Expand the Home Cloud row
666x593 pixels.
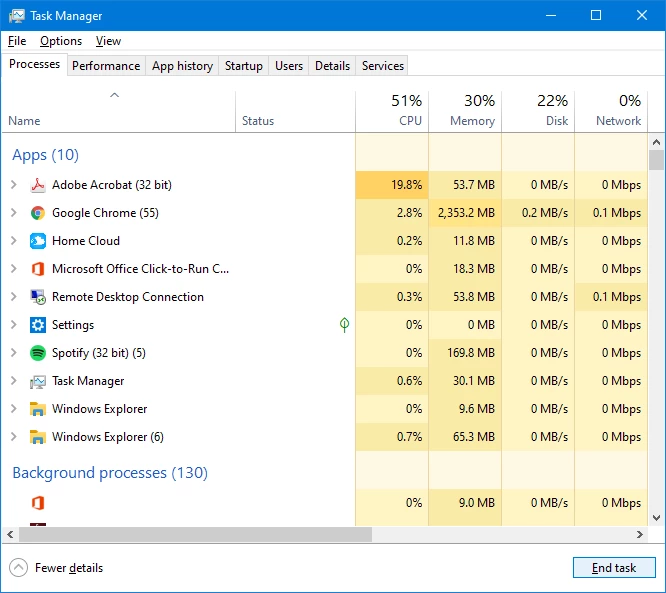(14, 241)
